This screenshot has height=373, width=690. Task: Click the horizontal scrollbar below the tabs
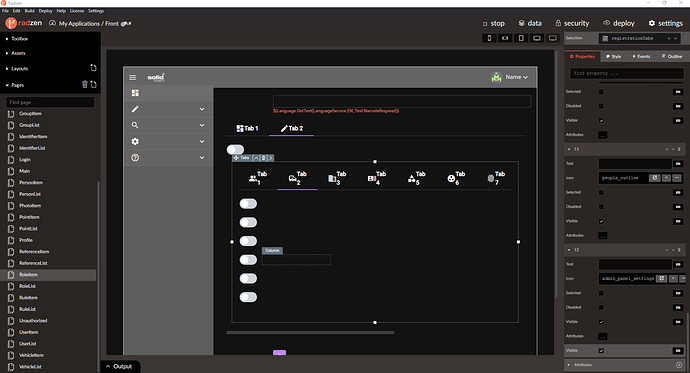click(x=310, y=333)
